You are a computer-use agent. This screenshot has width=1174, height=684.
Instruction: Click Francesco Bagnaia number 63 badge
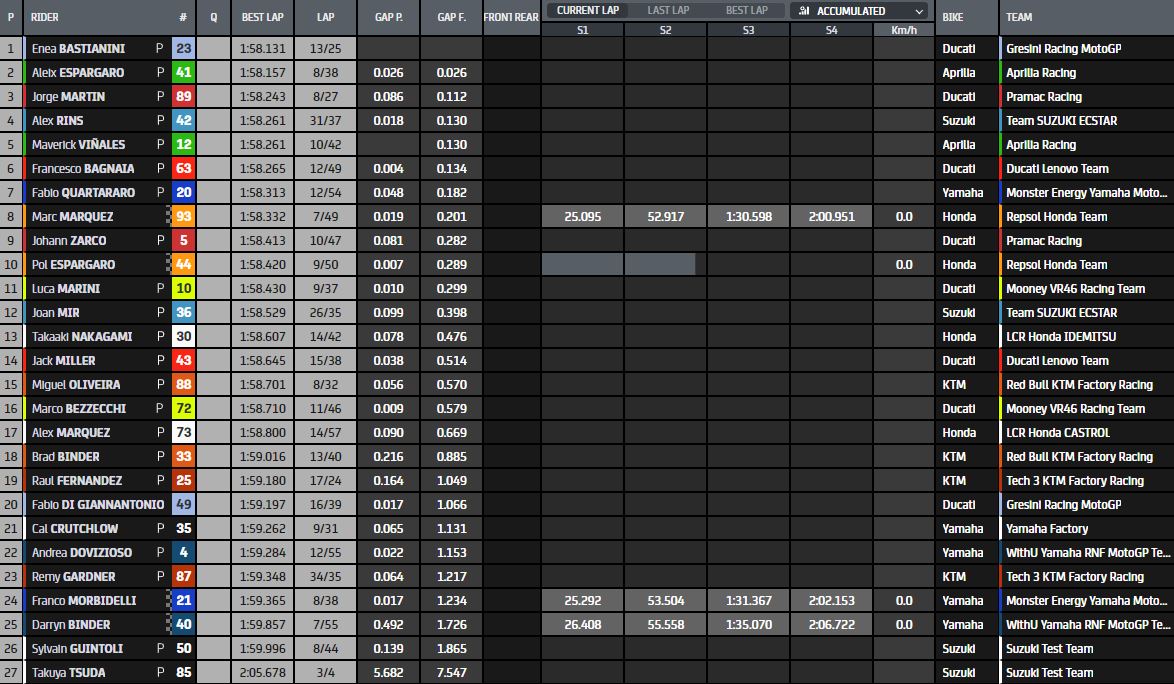click(x=183, y=168)
